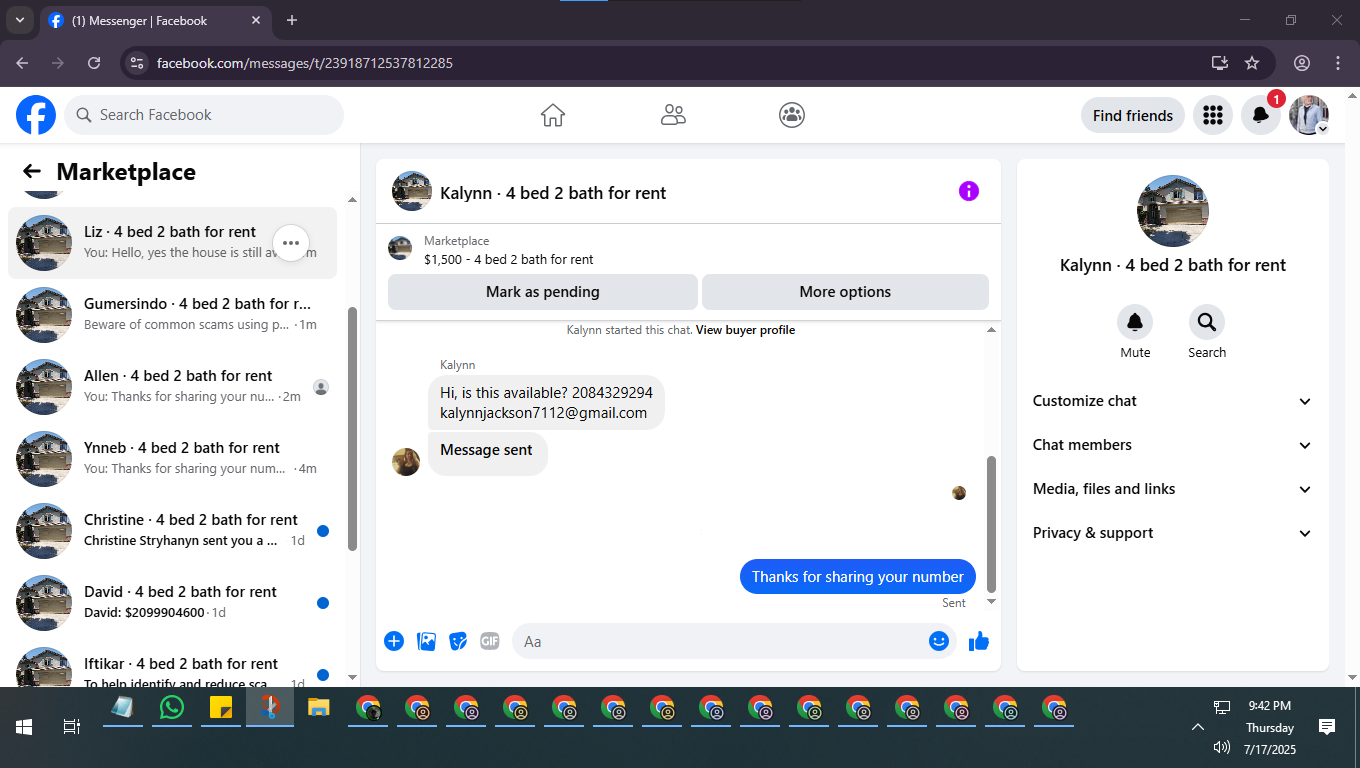View site information in the address bar
The image size is (1360, 768).
(138, 63)
